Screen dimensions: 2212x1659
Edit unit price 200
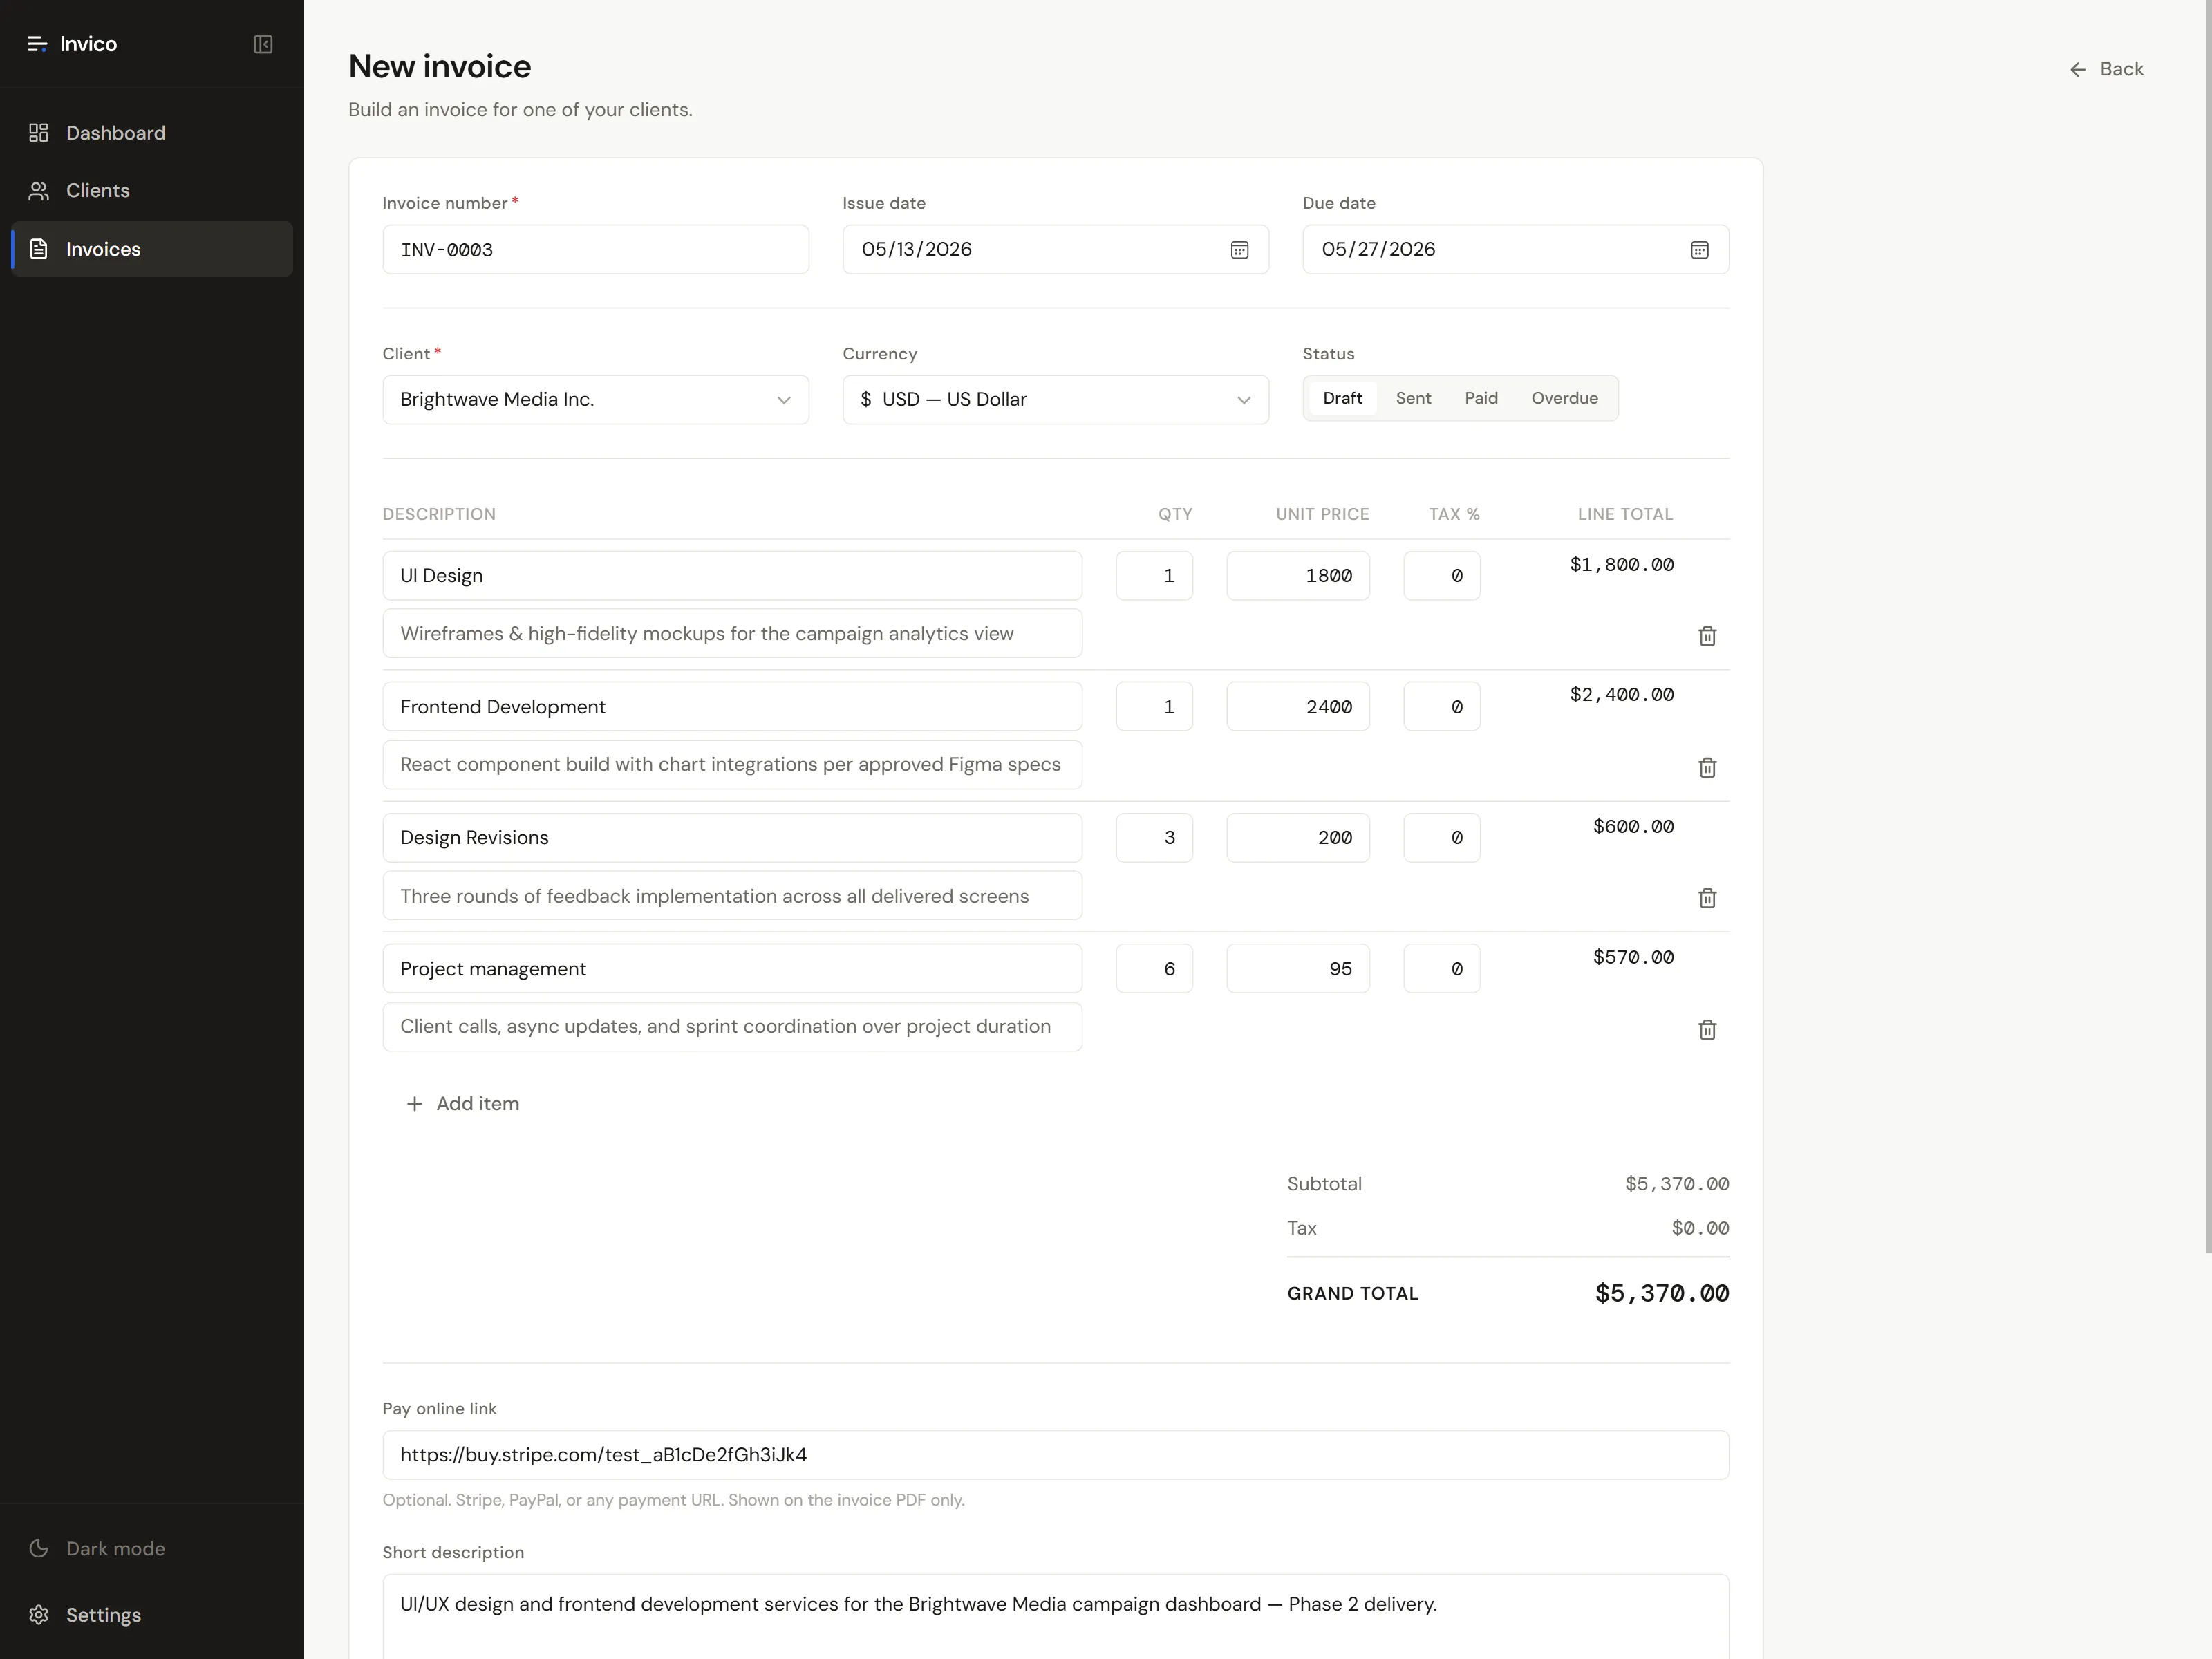tap(1298, 838)
